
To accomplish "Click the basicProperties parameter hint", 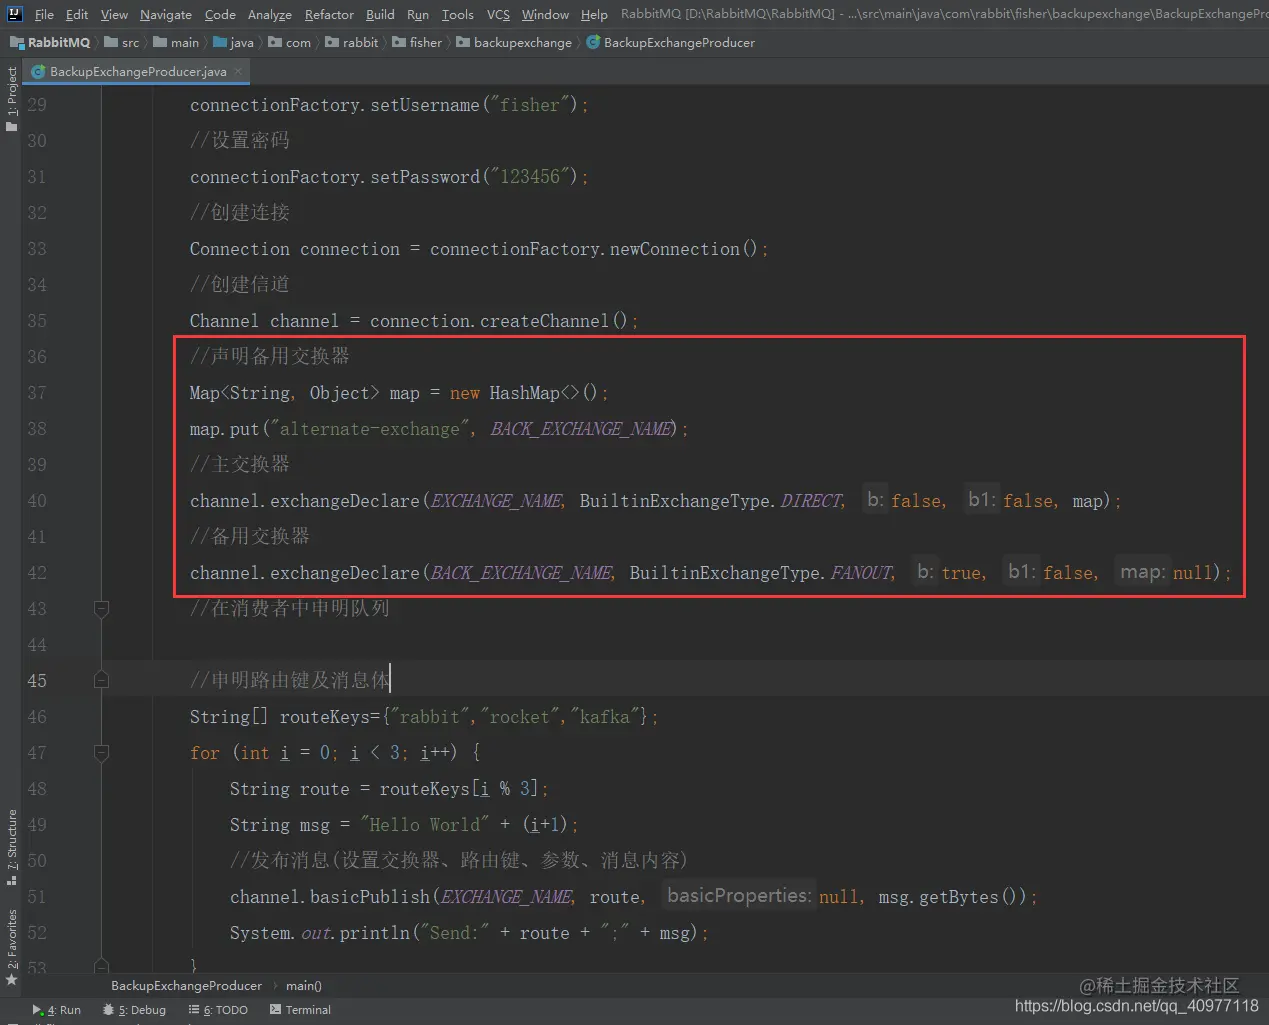I will (739, 896).
